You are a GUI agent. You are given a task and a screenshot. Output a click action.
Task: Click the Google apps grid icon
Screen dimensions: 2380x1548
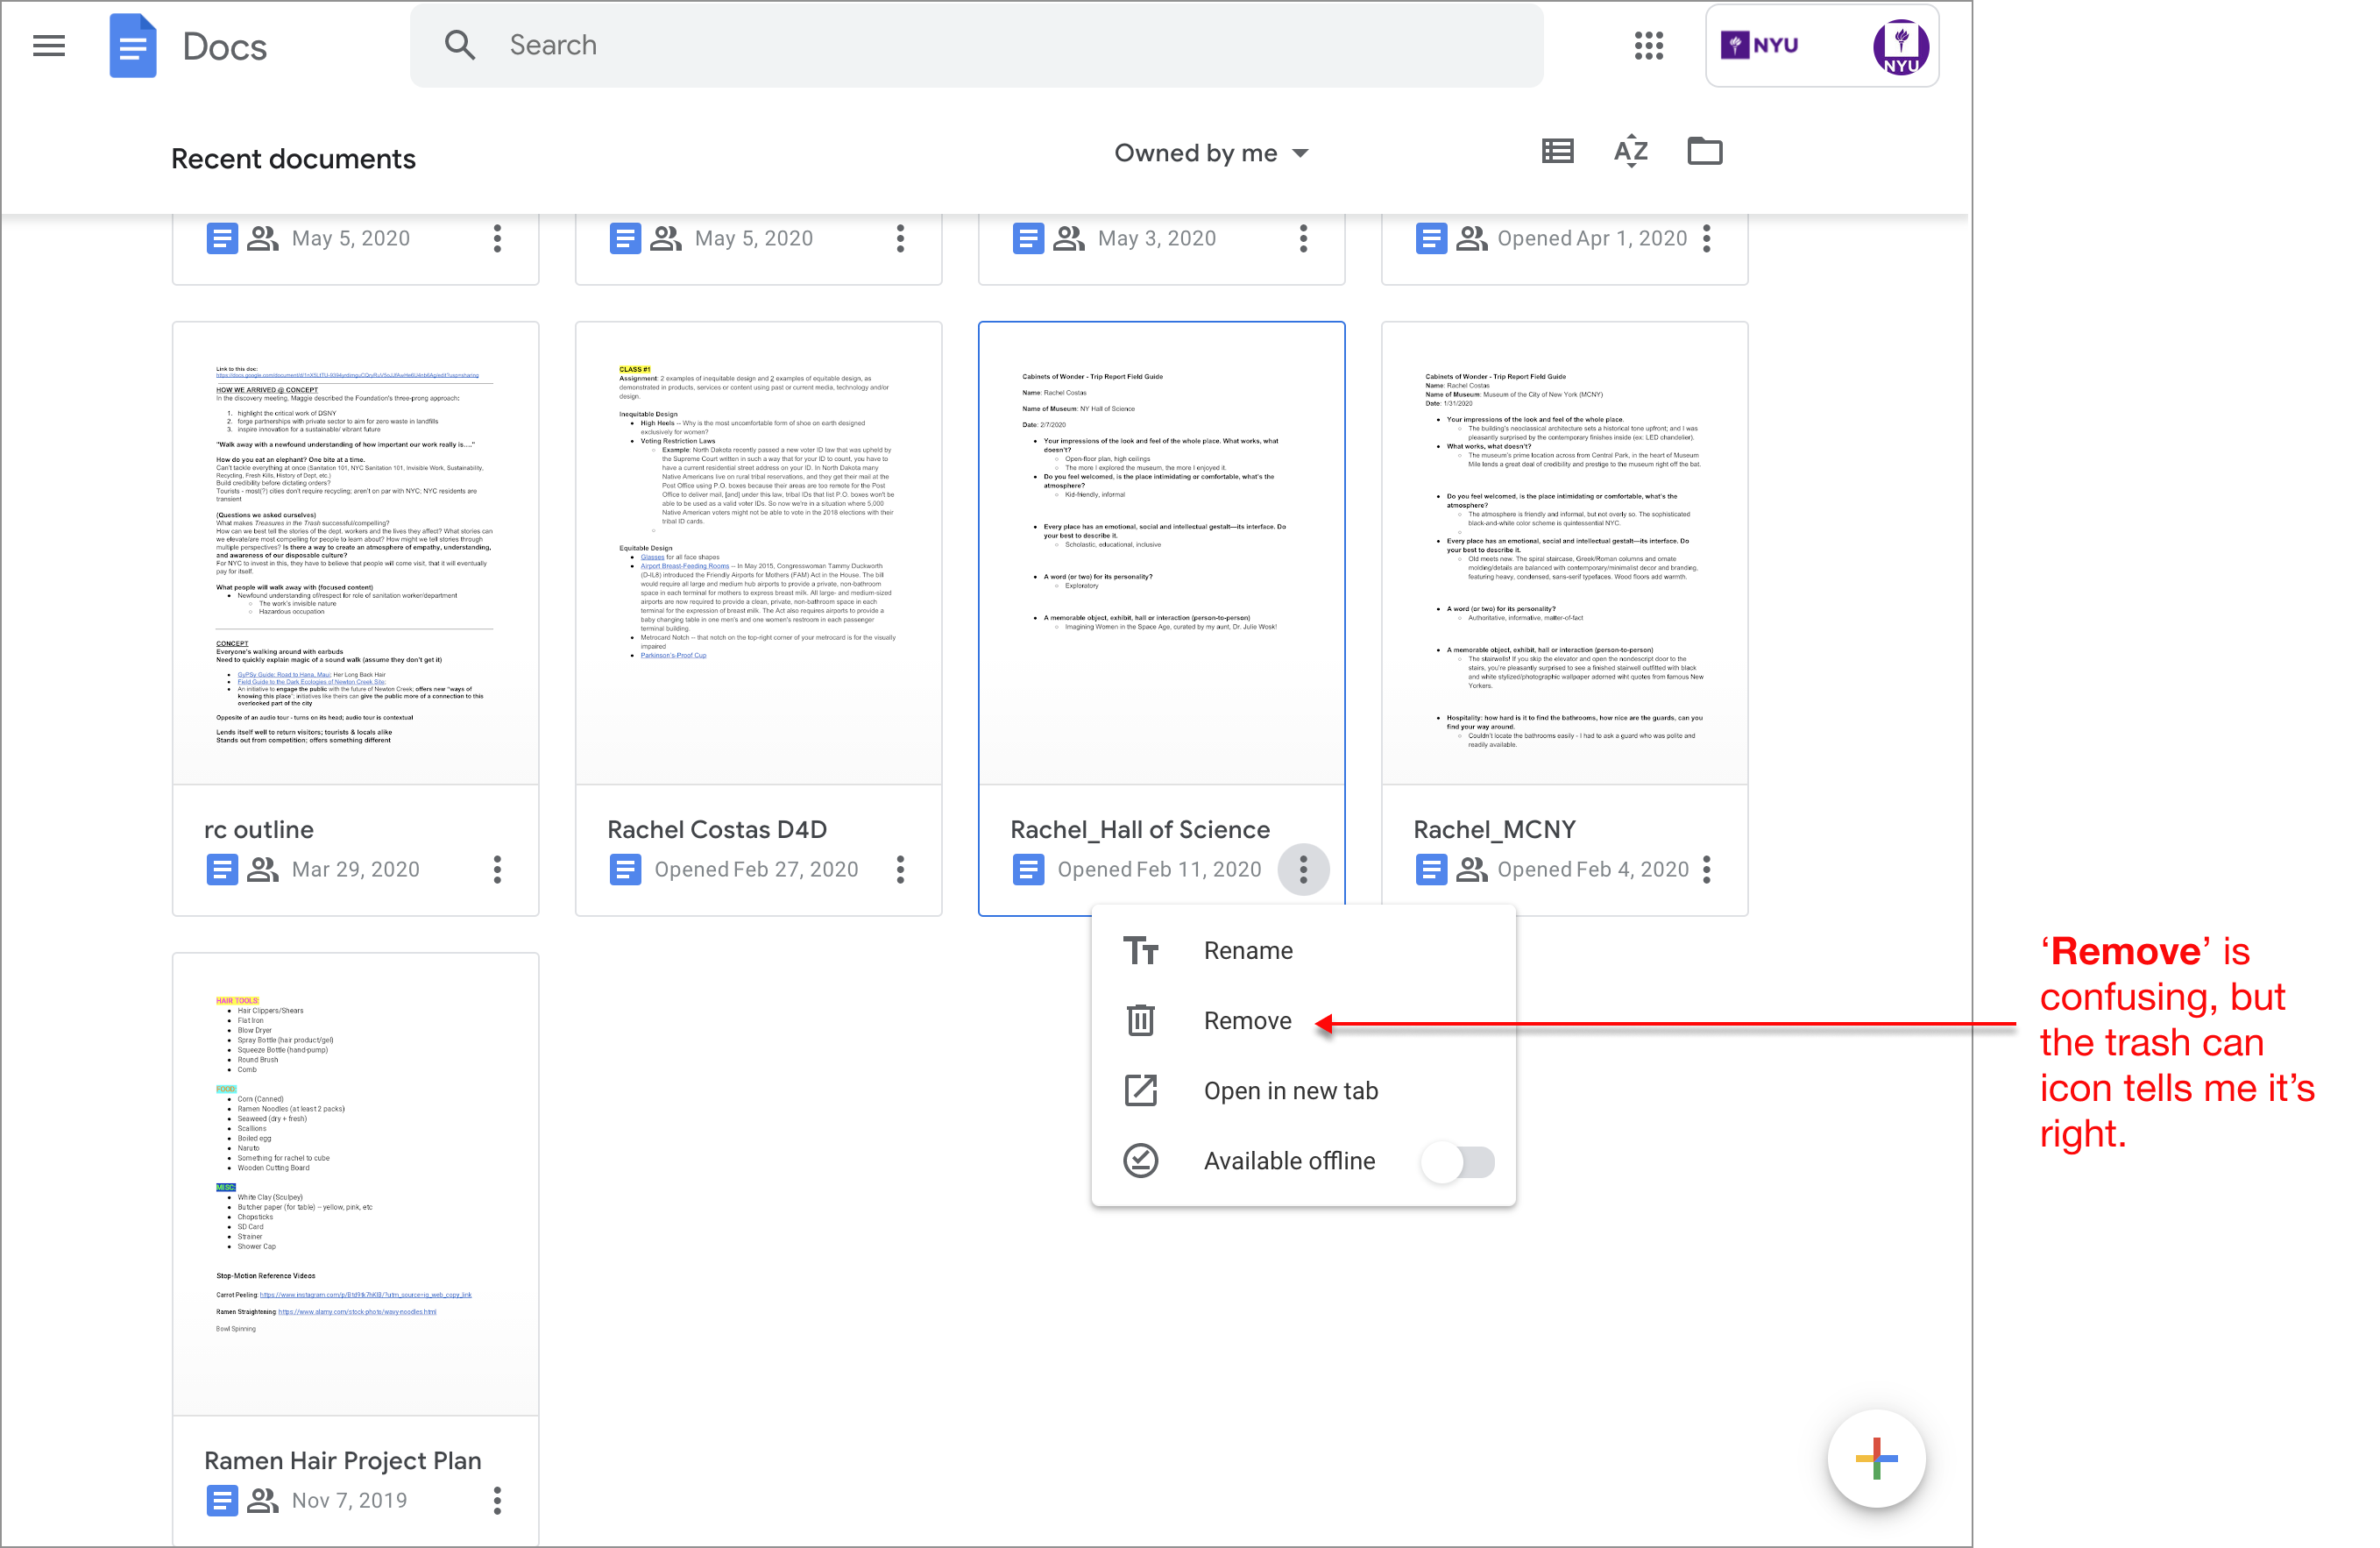[x=1648, y=46]
